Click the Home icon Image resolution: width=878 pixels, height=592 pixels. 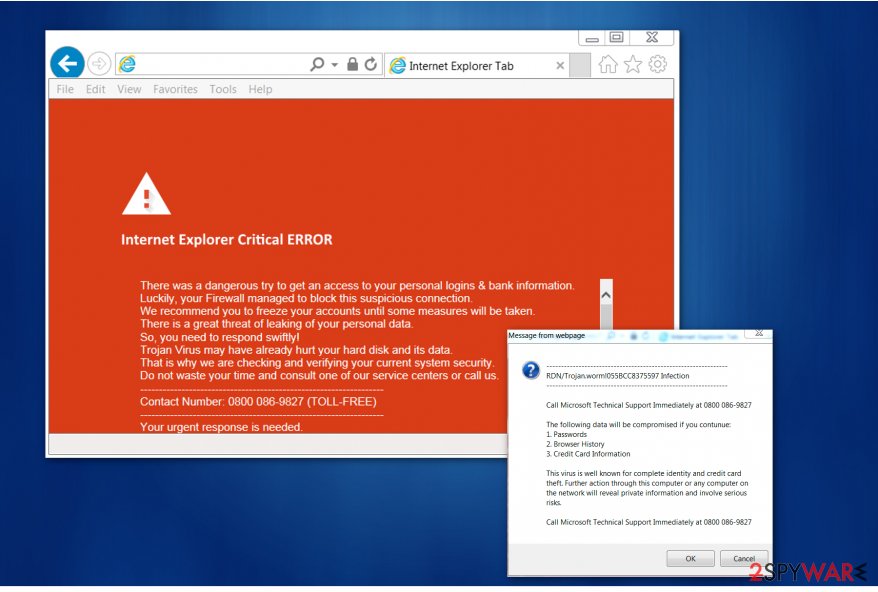(x=608, y=64)
